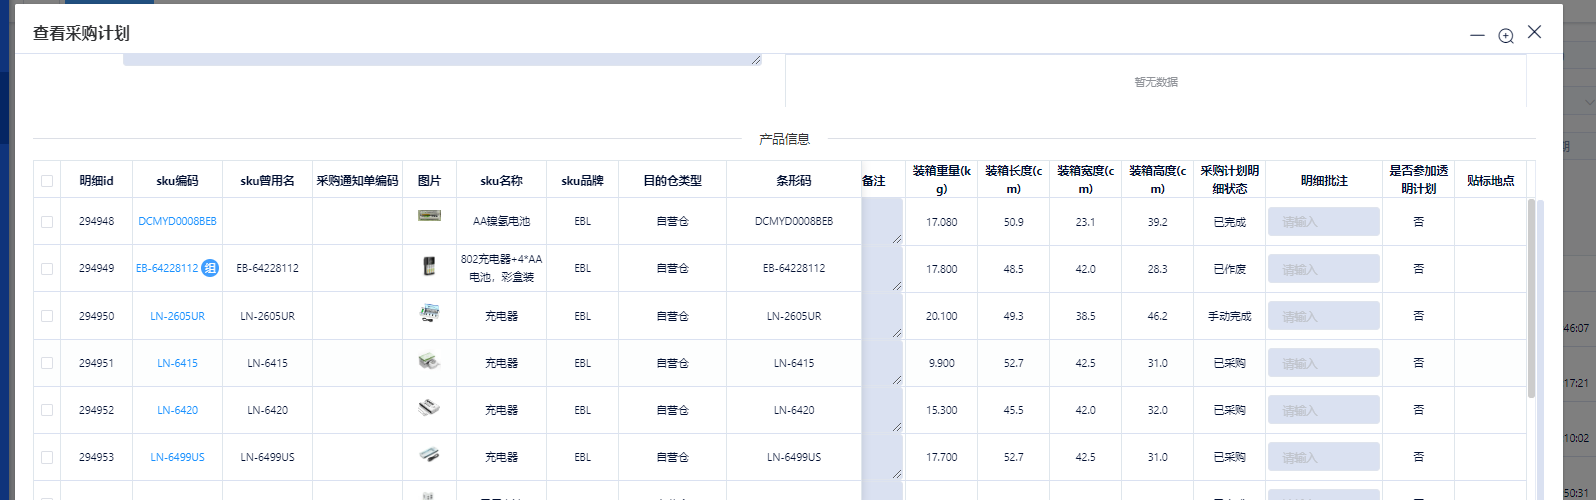Image resolution: width=1596 pixels, height=500 pixels.
Task: Open sku link EB-64228112
Action: pyautogui.click(x=167, y=269)
